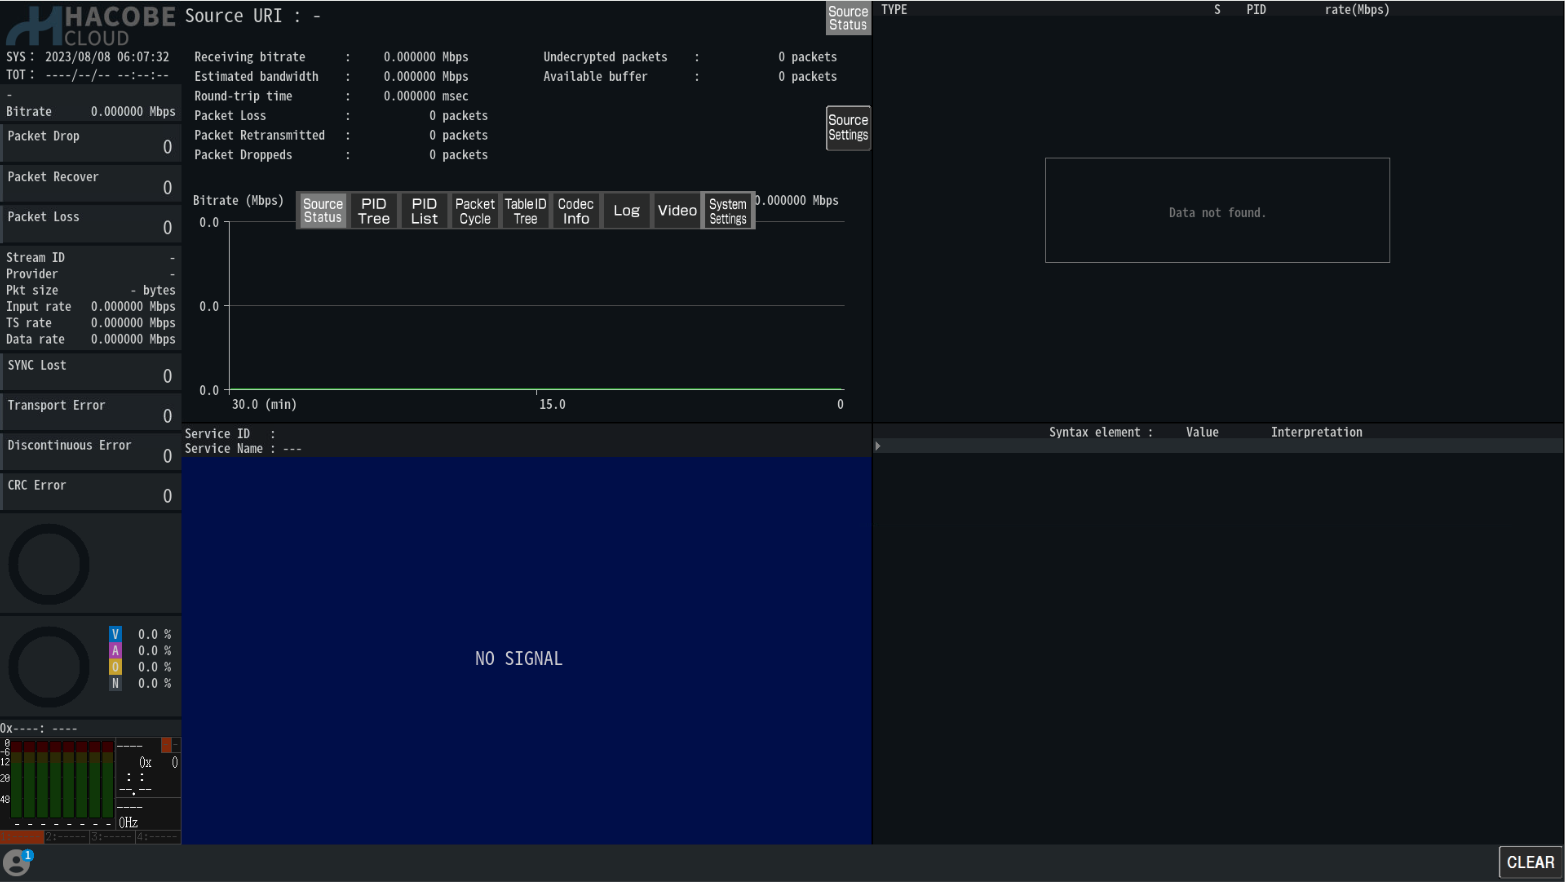The image size is (1565, 882).
Task: Toggle the top-right Source Status button
Action: coord(848,18)
